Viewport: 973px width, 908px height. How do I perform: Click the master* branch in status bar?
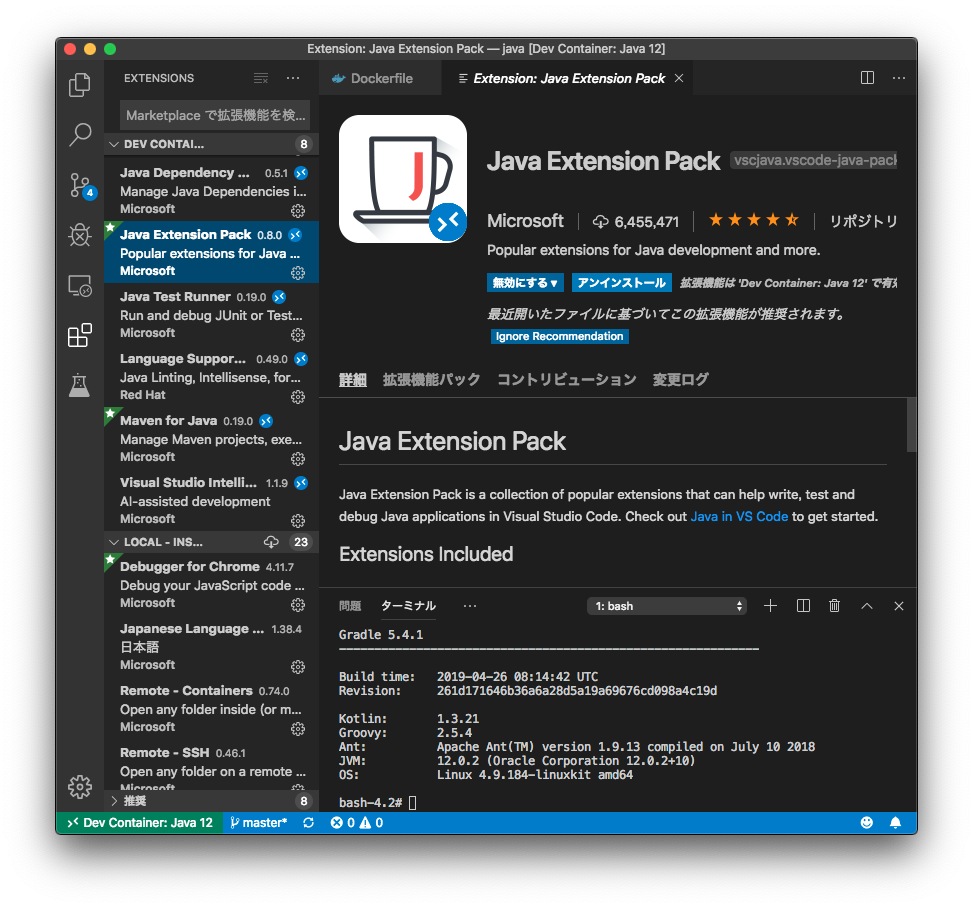259,822
